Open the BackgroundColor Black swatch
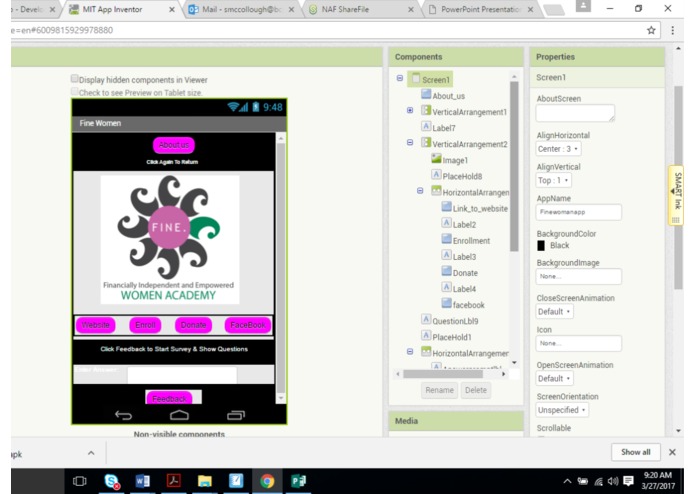Image resolution: width=695 pixels, height=494 pixels. pos(541,245)
